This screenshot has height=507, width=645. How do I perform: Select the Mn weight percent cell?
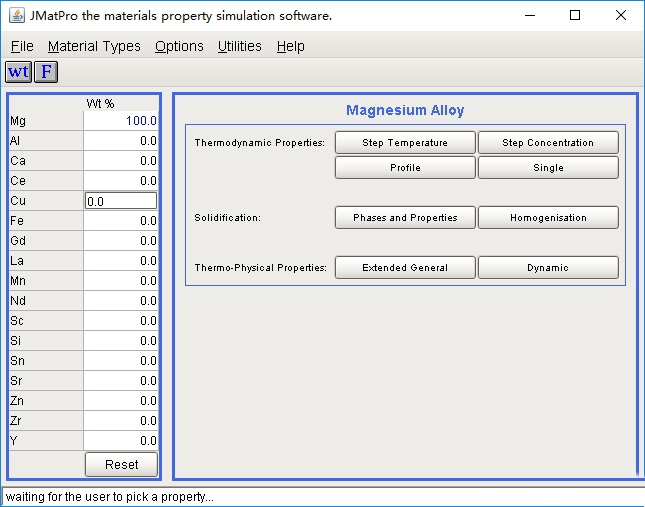click(x=121, y=281)
